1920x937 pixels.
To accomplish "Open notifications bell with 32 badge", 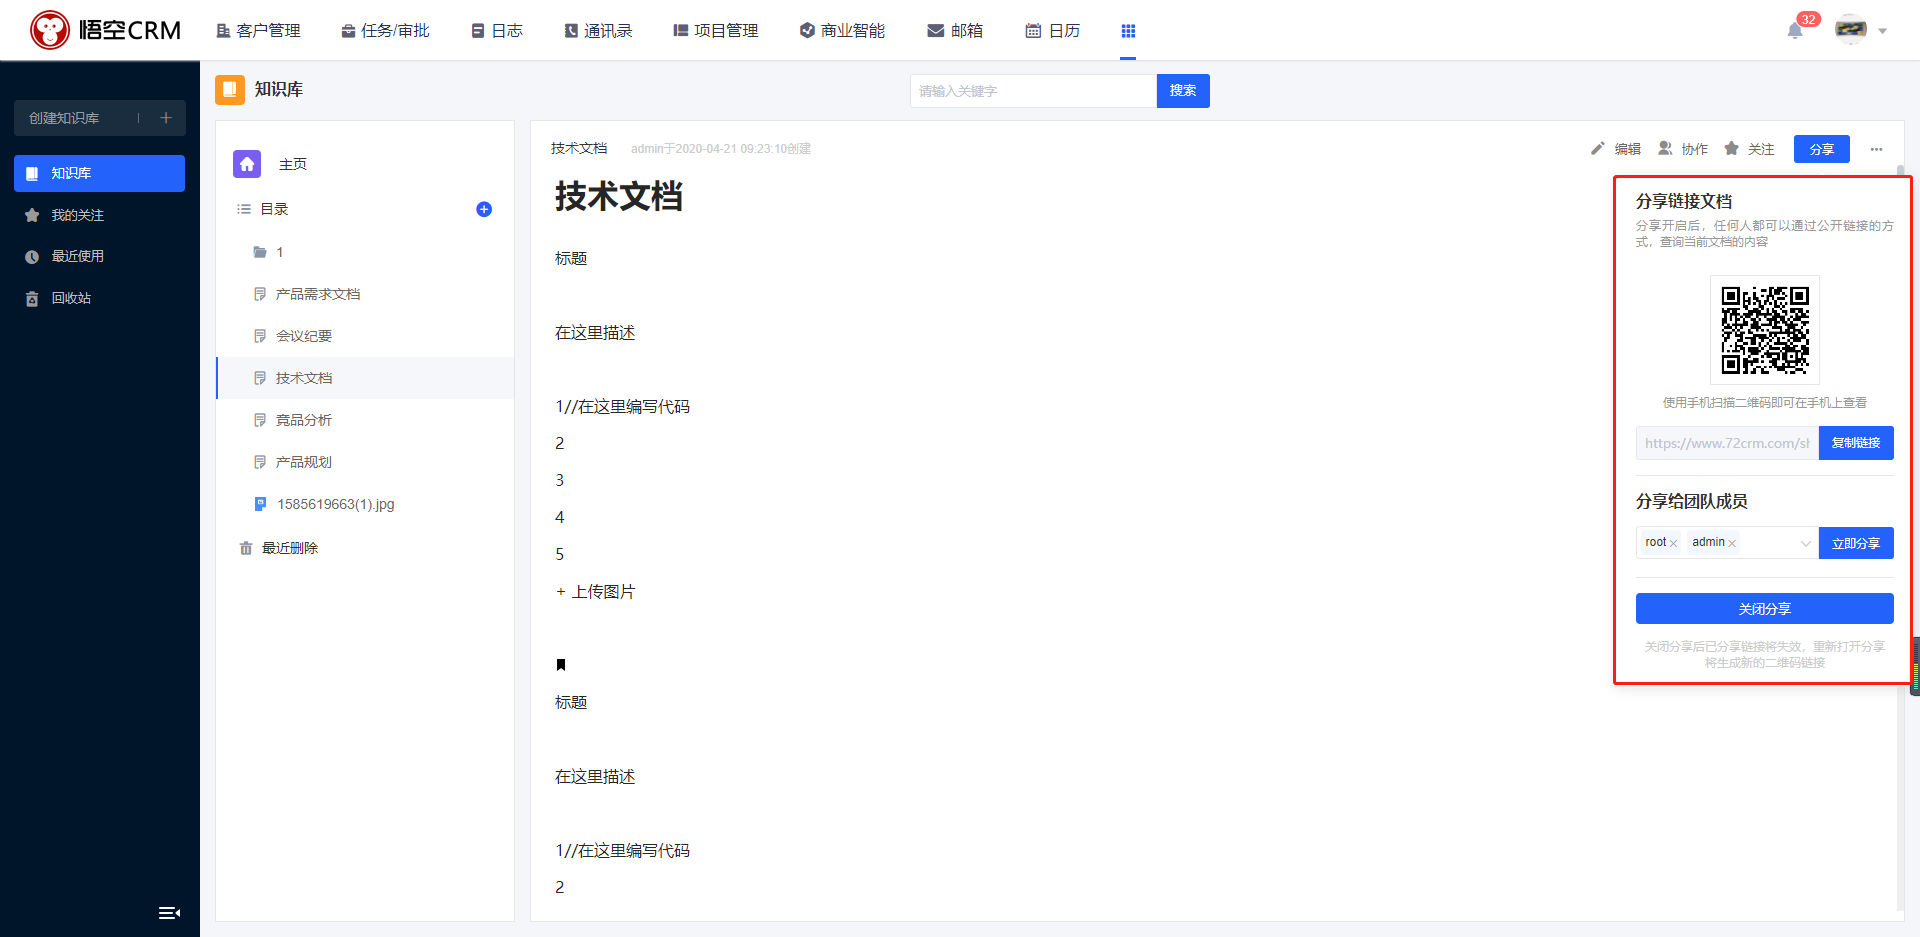I will [x=1796, y=30].
